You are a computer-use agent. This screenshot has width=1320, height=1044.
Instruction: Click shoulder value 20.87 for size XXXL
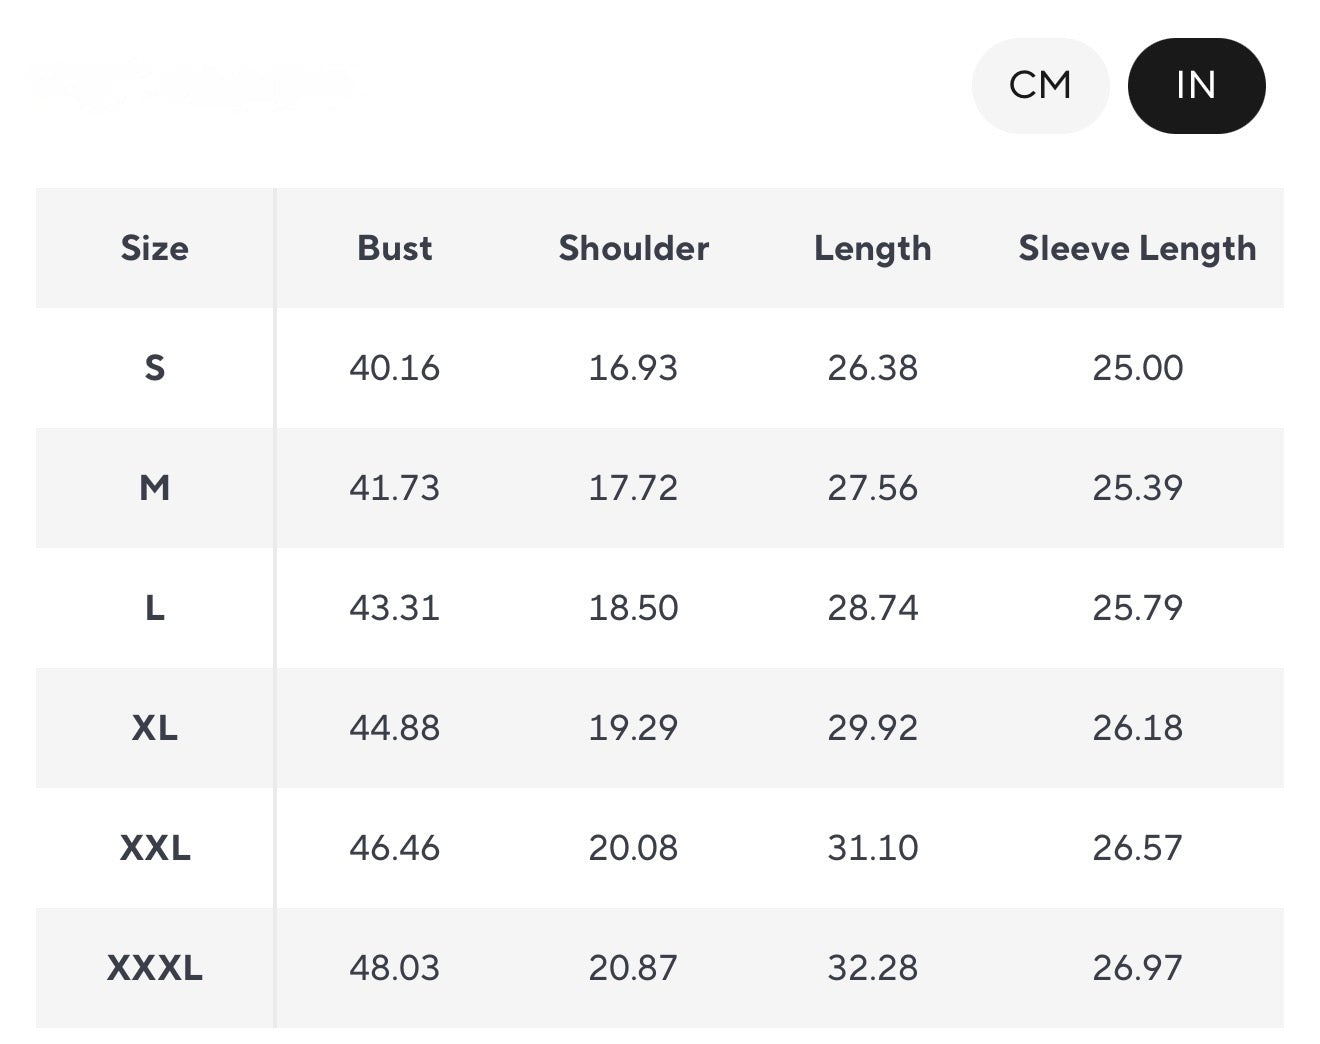[633, 968]
